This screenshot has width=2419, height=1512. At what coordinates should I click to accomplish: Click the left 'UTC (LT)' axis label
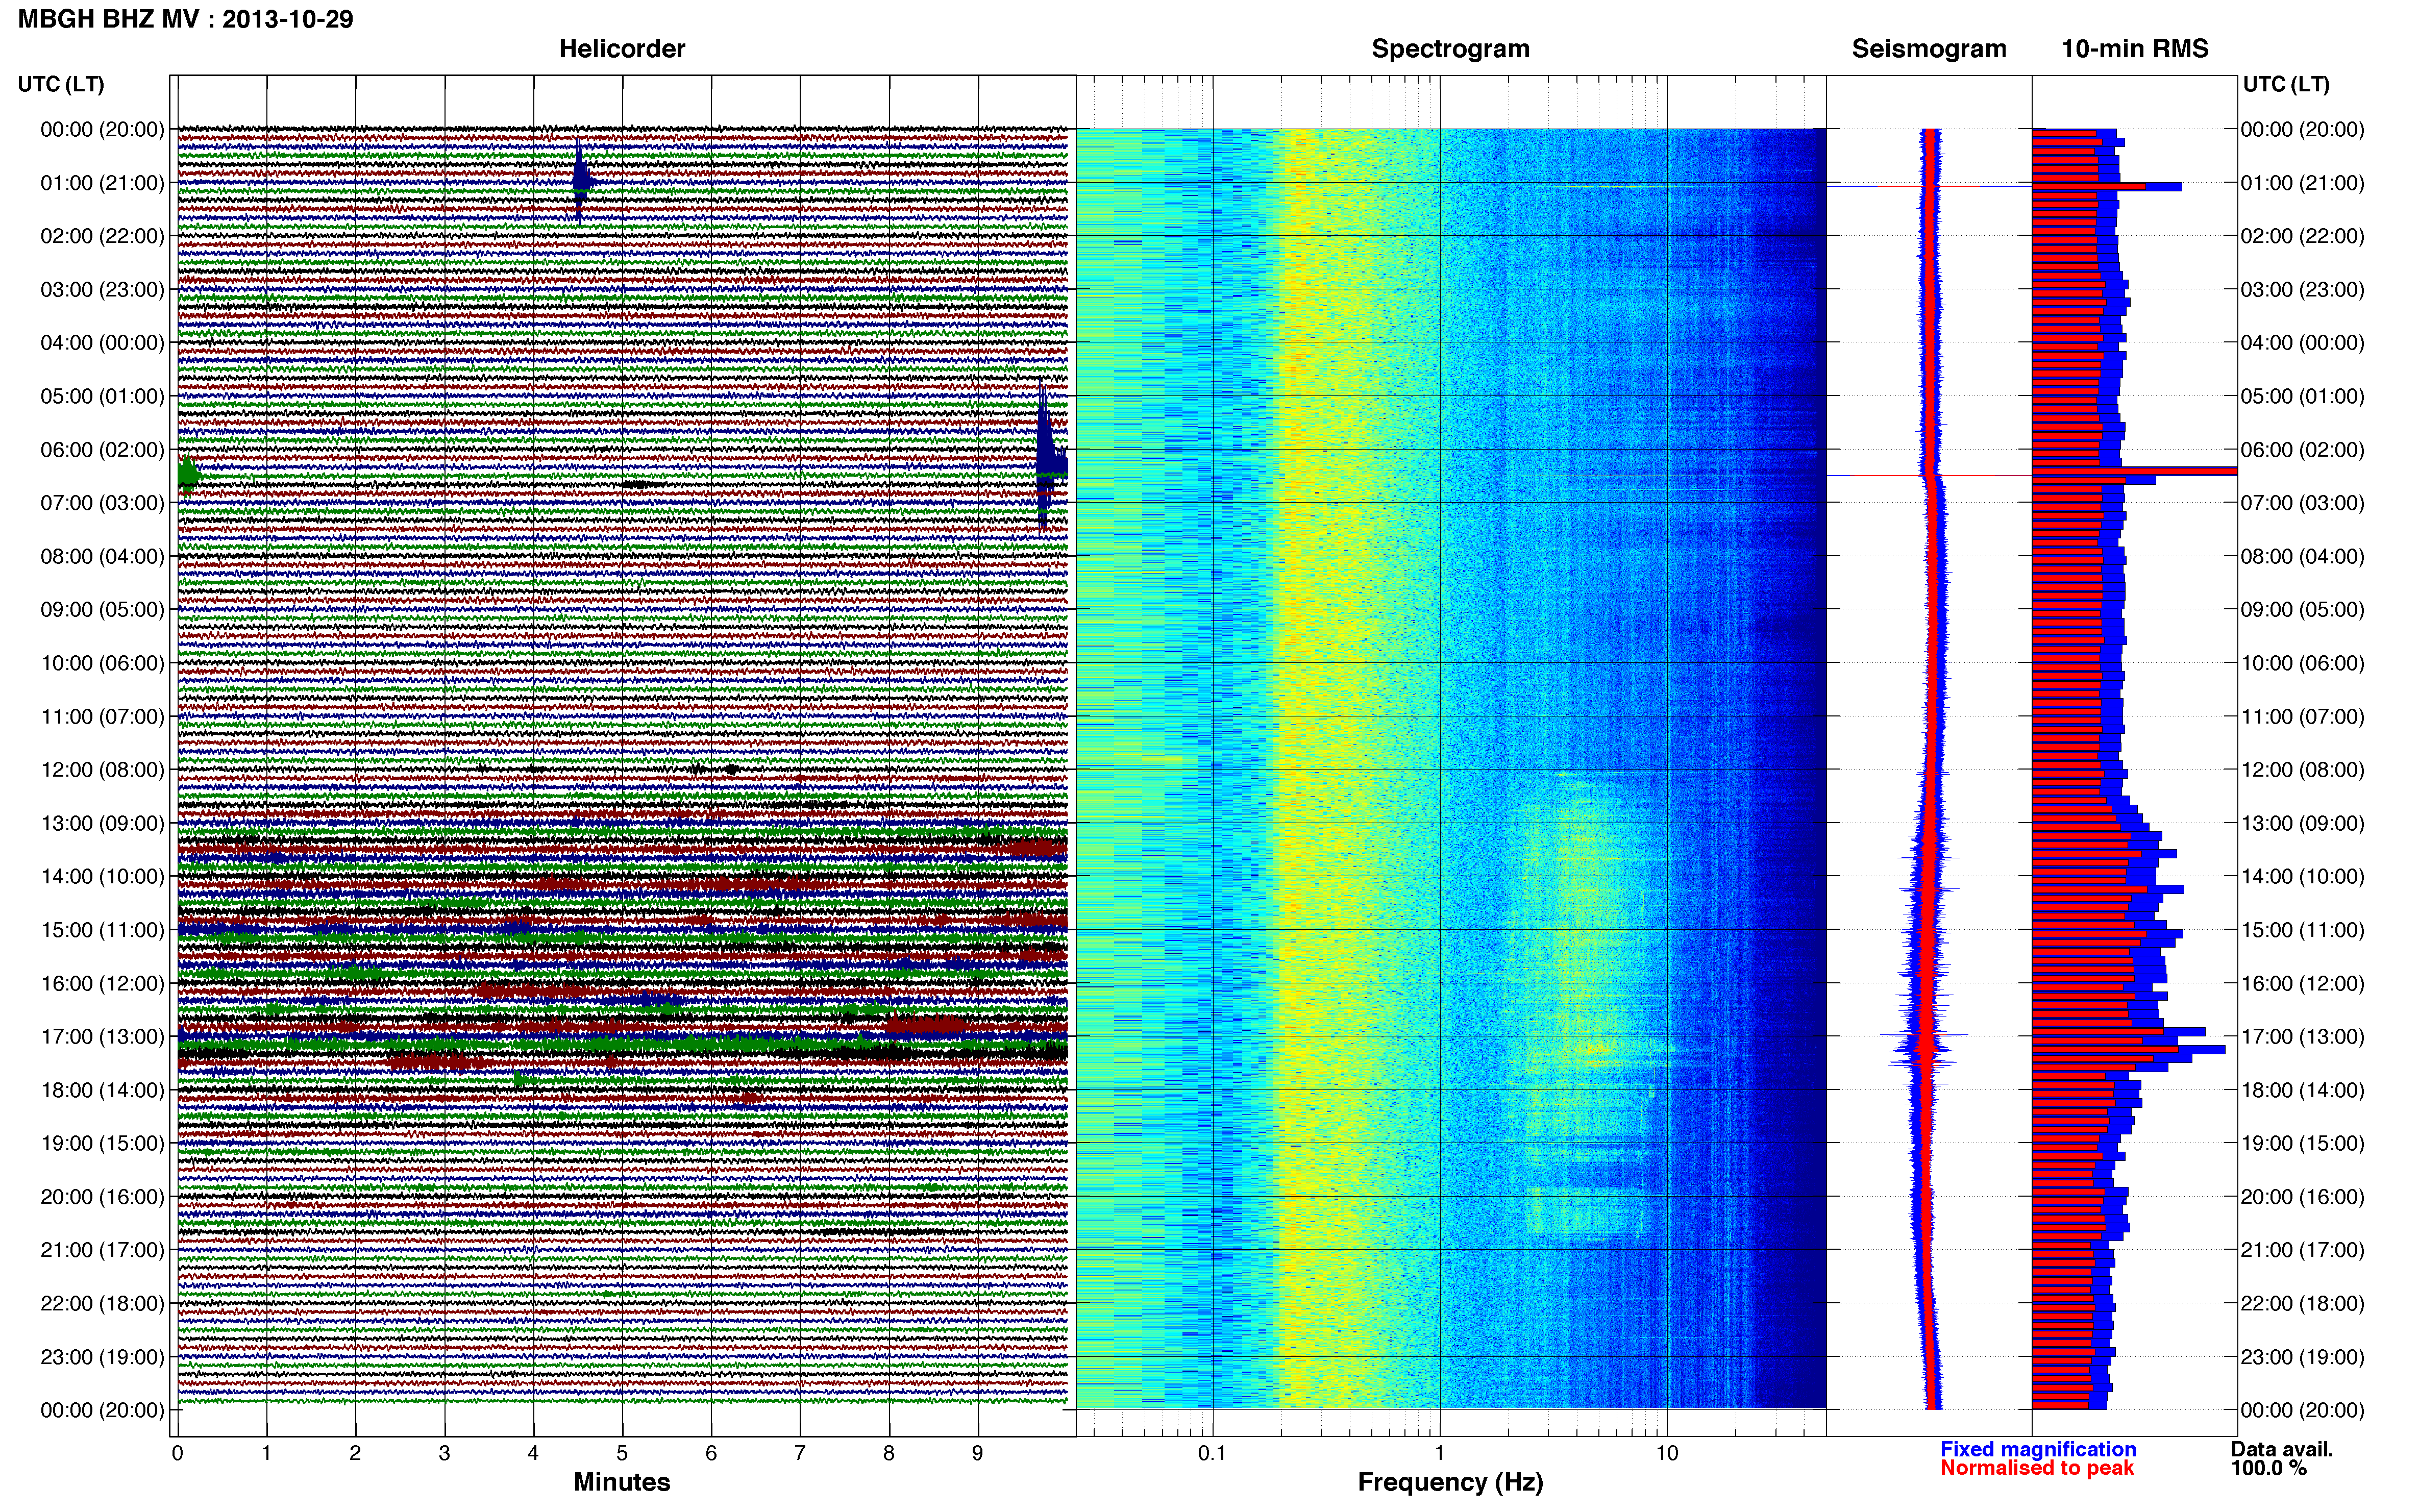(61, 84)
